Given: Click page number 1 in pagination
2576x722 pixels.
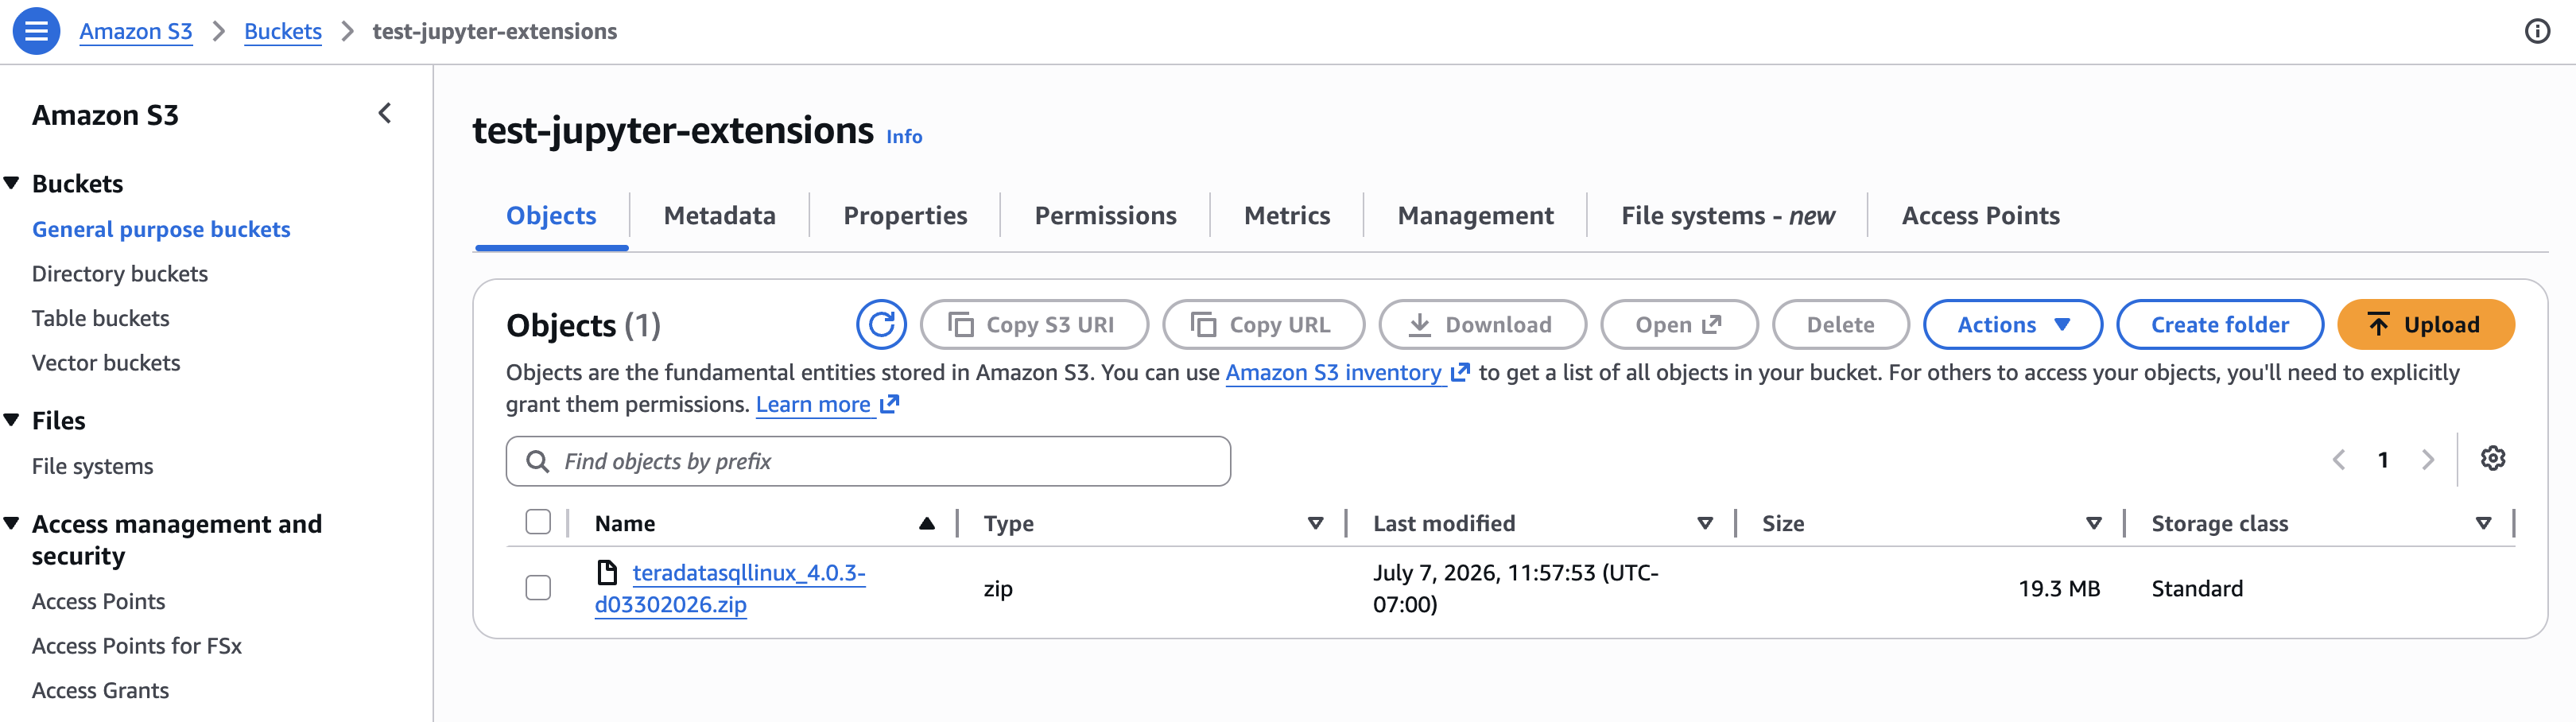Looking at the screenshot, I should pos(2383,460).
